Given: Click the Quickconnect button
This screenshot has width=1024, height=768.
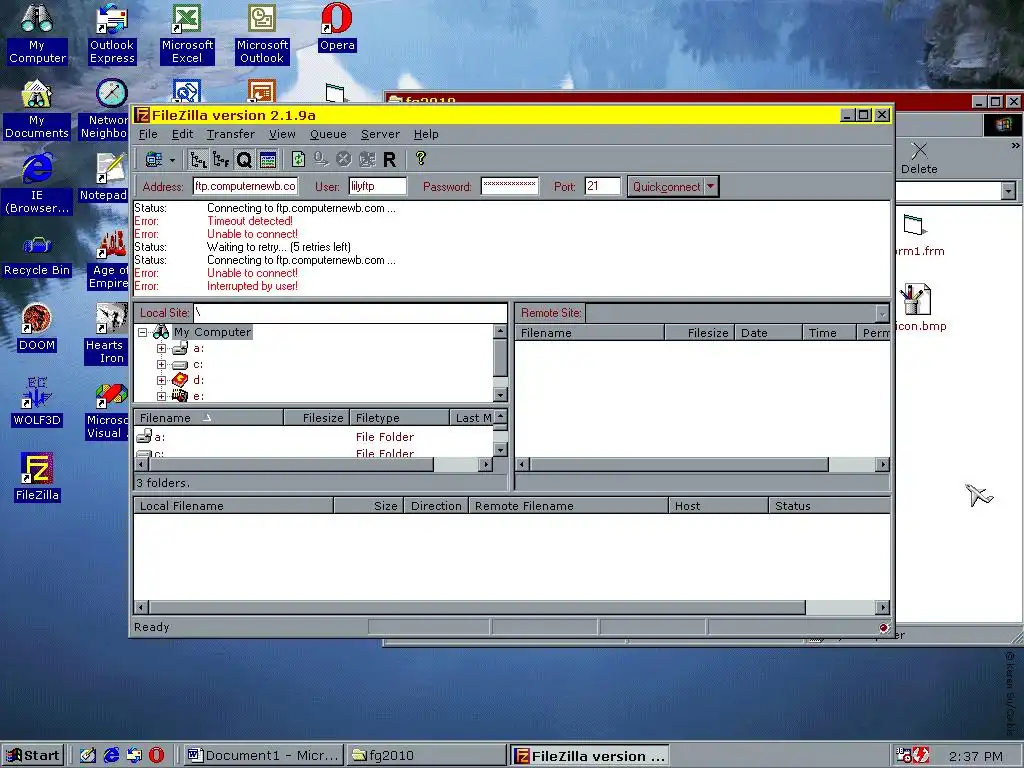Looking at the screenshot, I should click(x=665, y=187).
